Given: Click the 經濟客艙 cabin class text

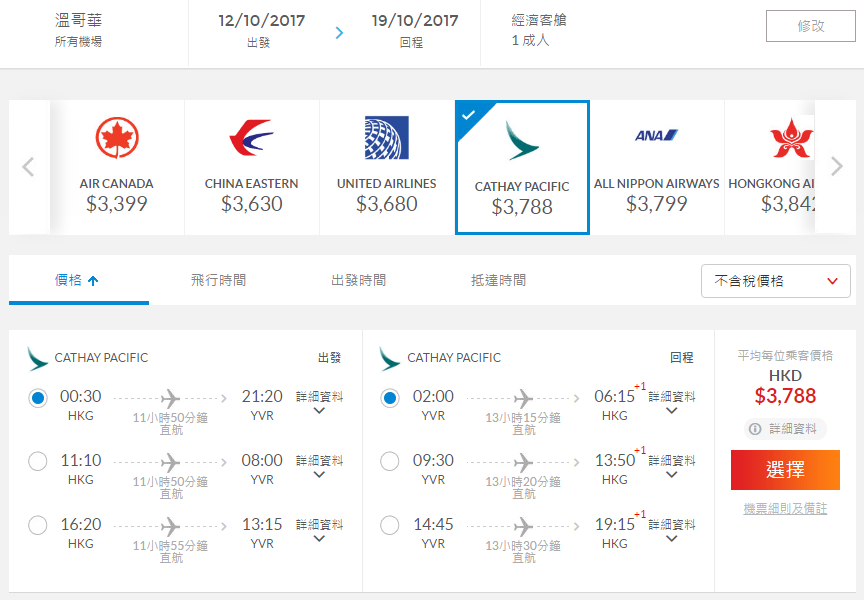Looking at the screenshot, I should click(x=539, y=20).
